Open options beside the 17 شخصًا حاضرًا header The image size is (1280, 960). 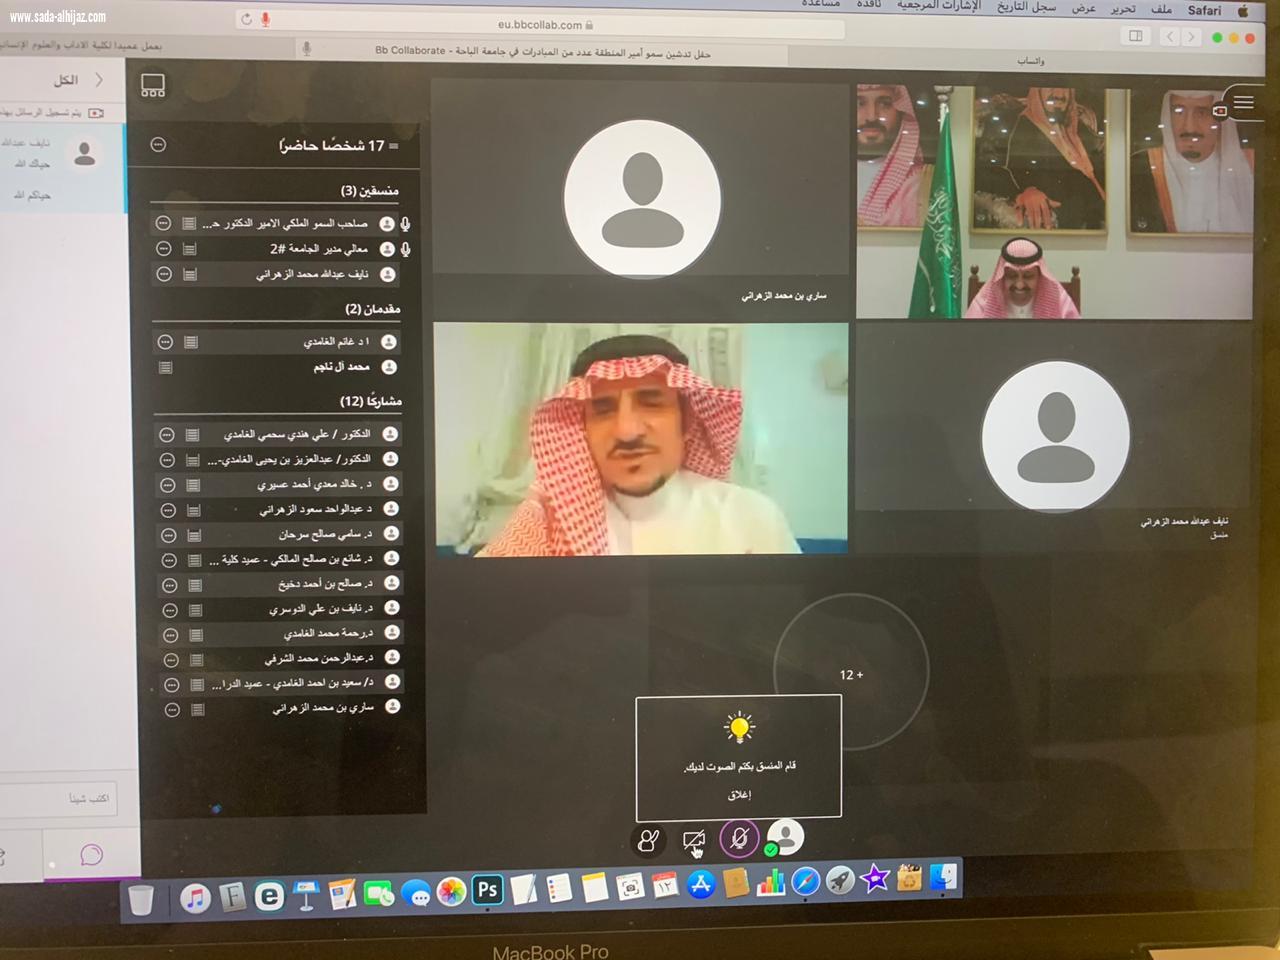(156, 145)
